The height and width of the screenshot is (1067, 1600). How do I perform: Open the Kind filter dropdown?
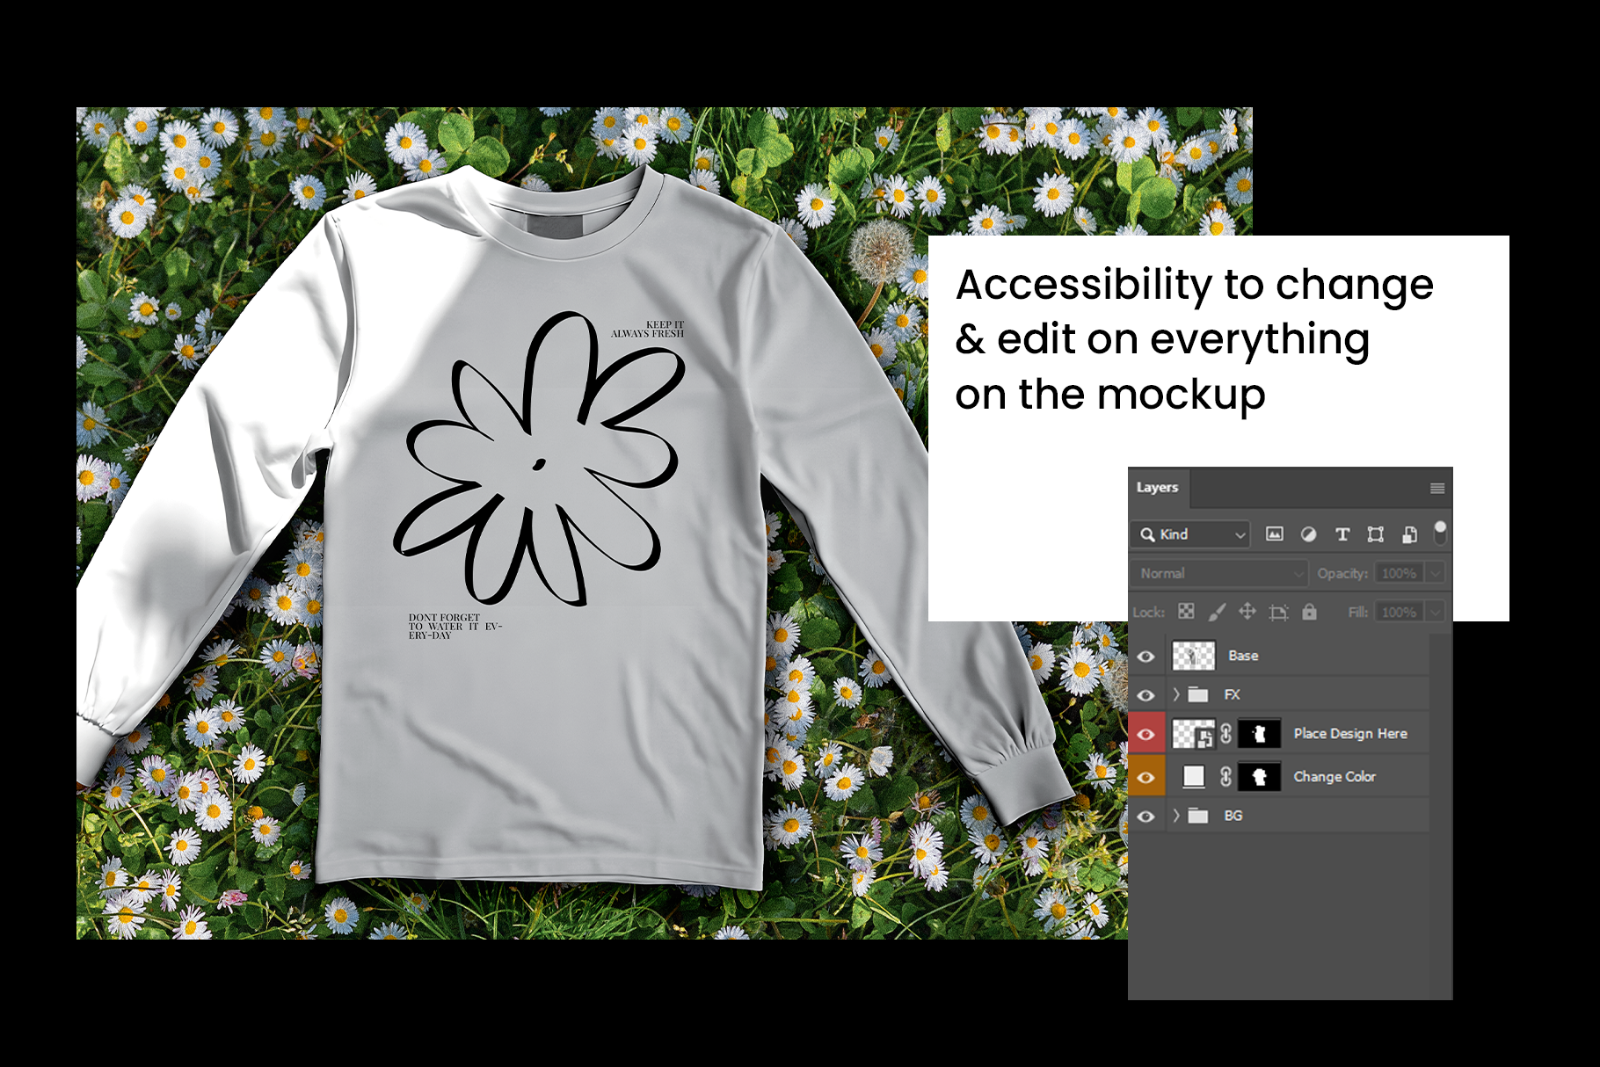[x=1189, y=534]
